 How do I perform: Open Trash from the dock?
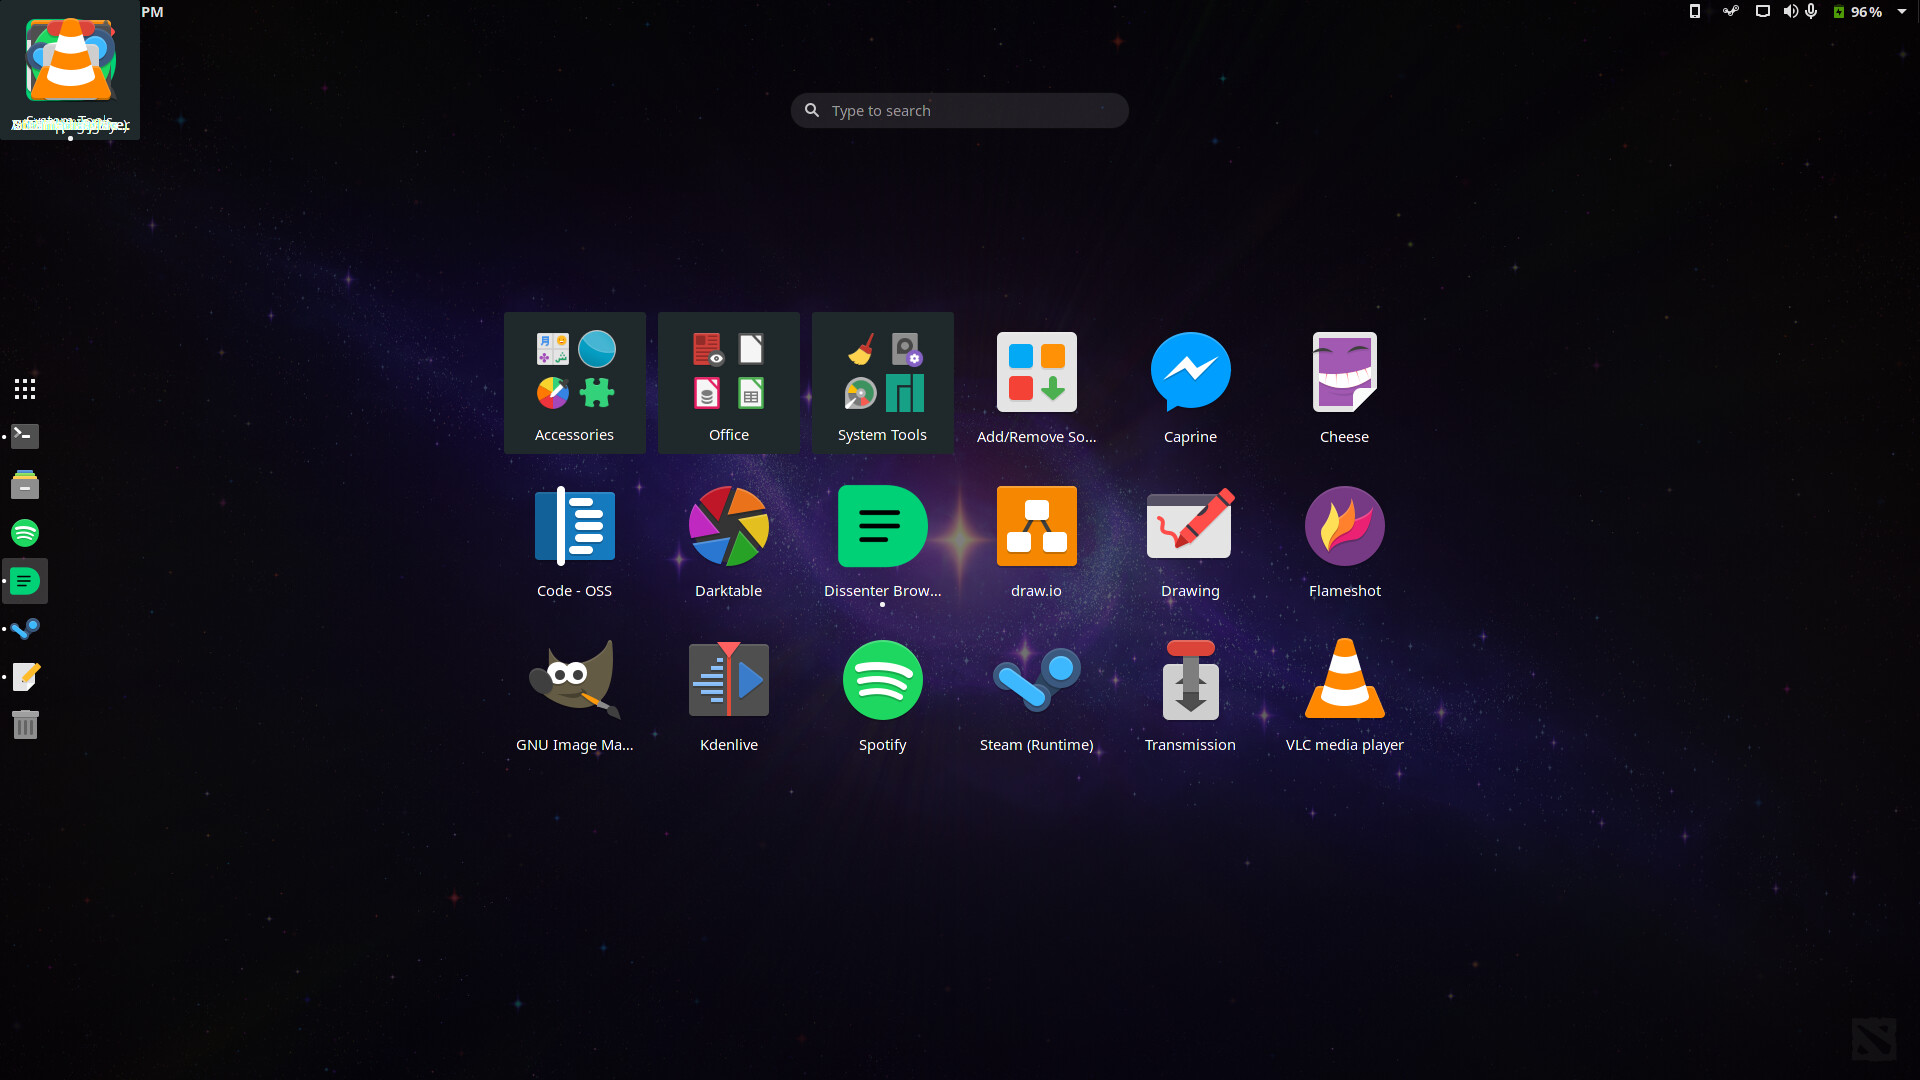[x=25, y=725]
